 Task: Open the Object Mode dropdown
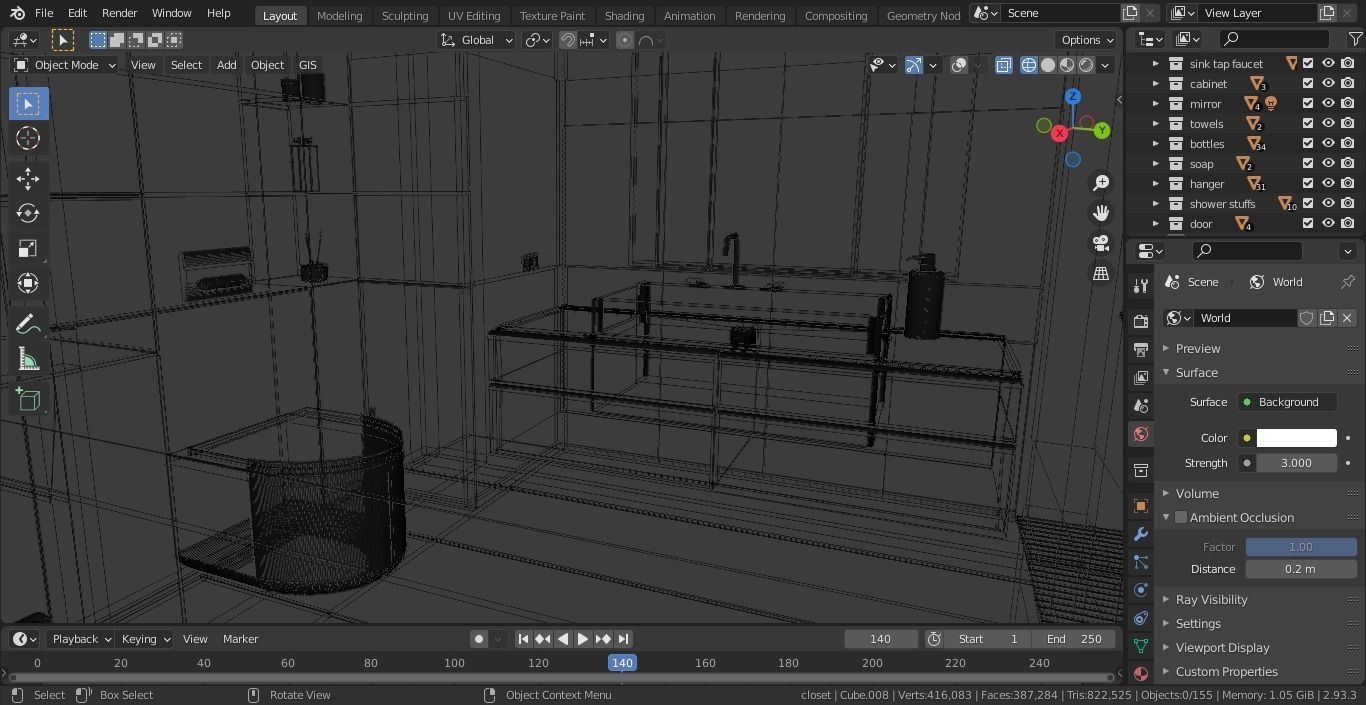tap(65, 65)
